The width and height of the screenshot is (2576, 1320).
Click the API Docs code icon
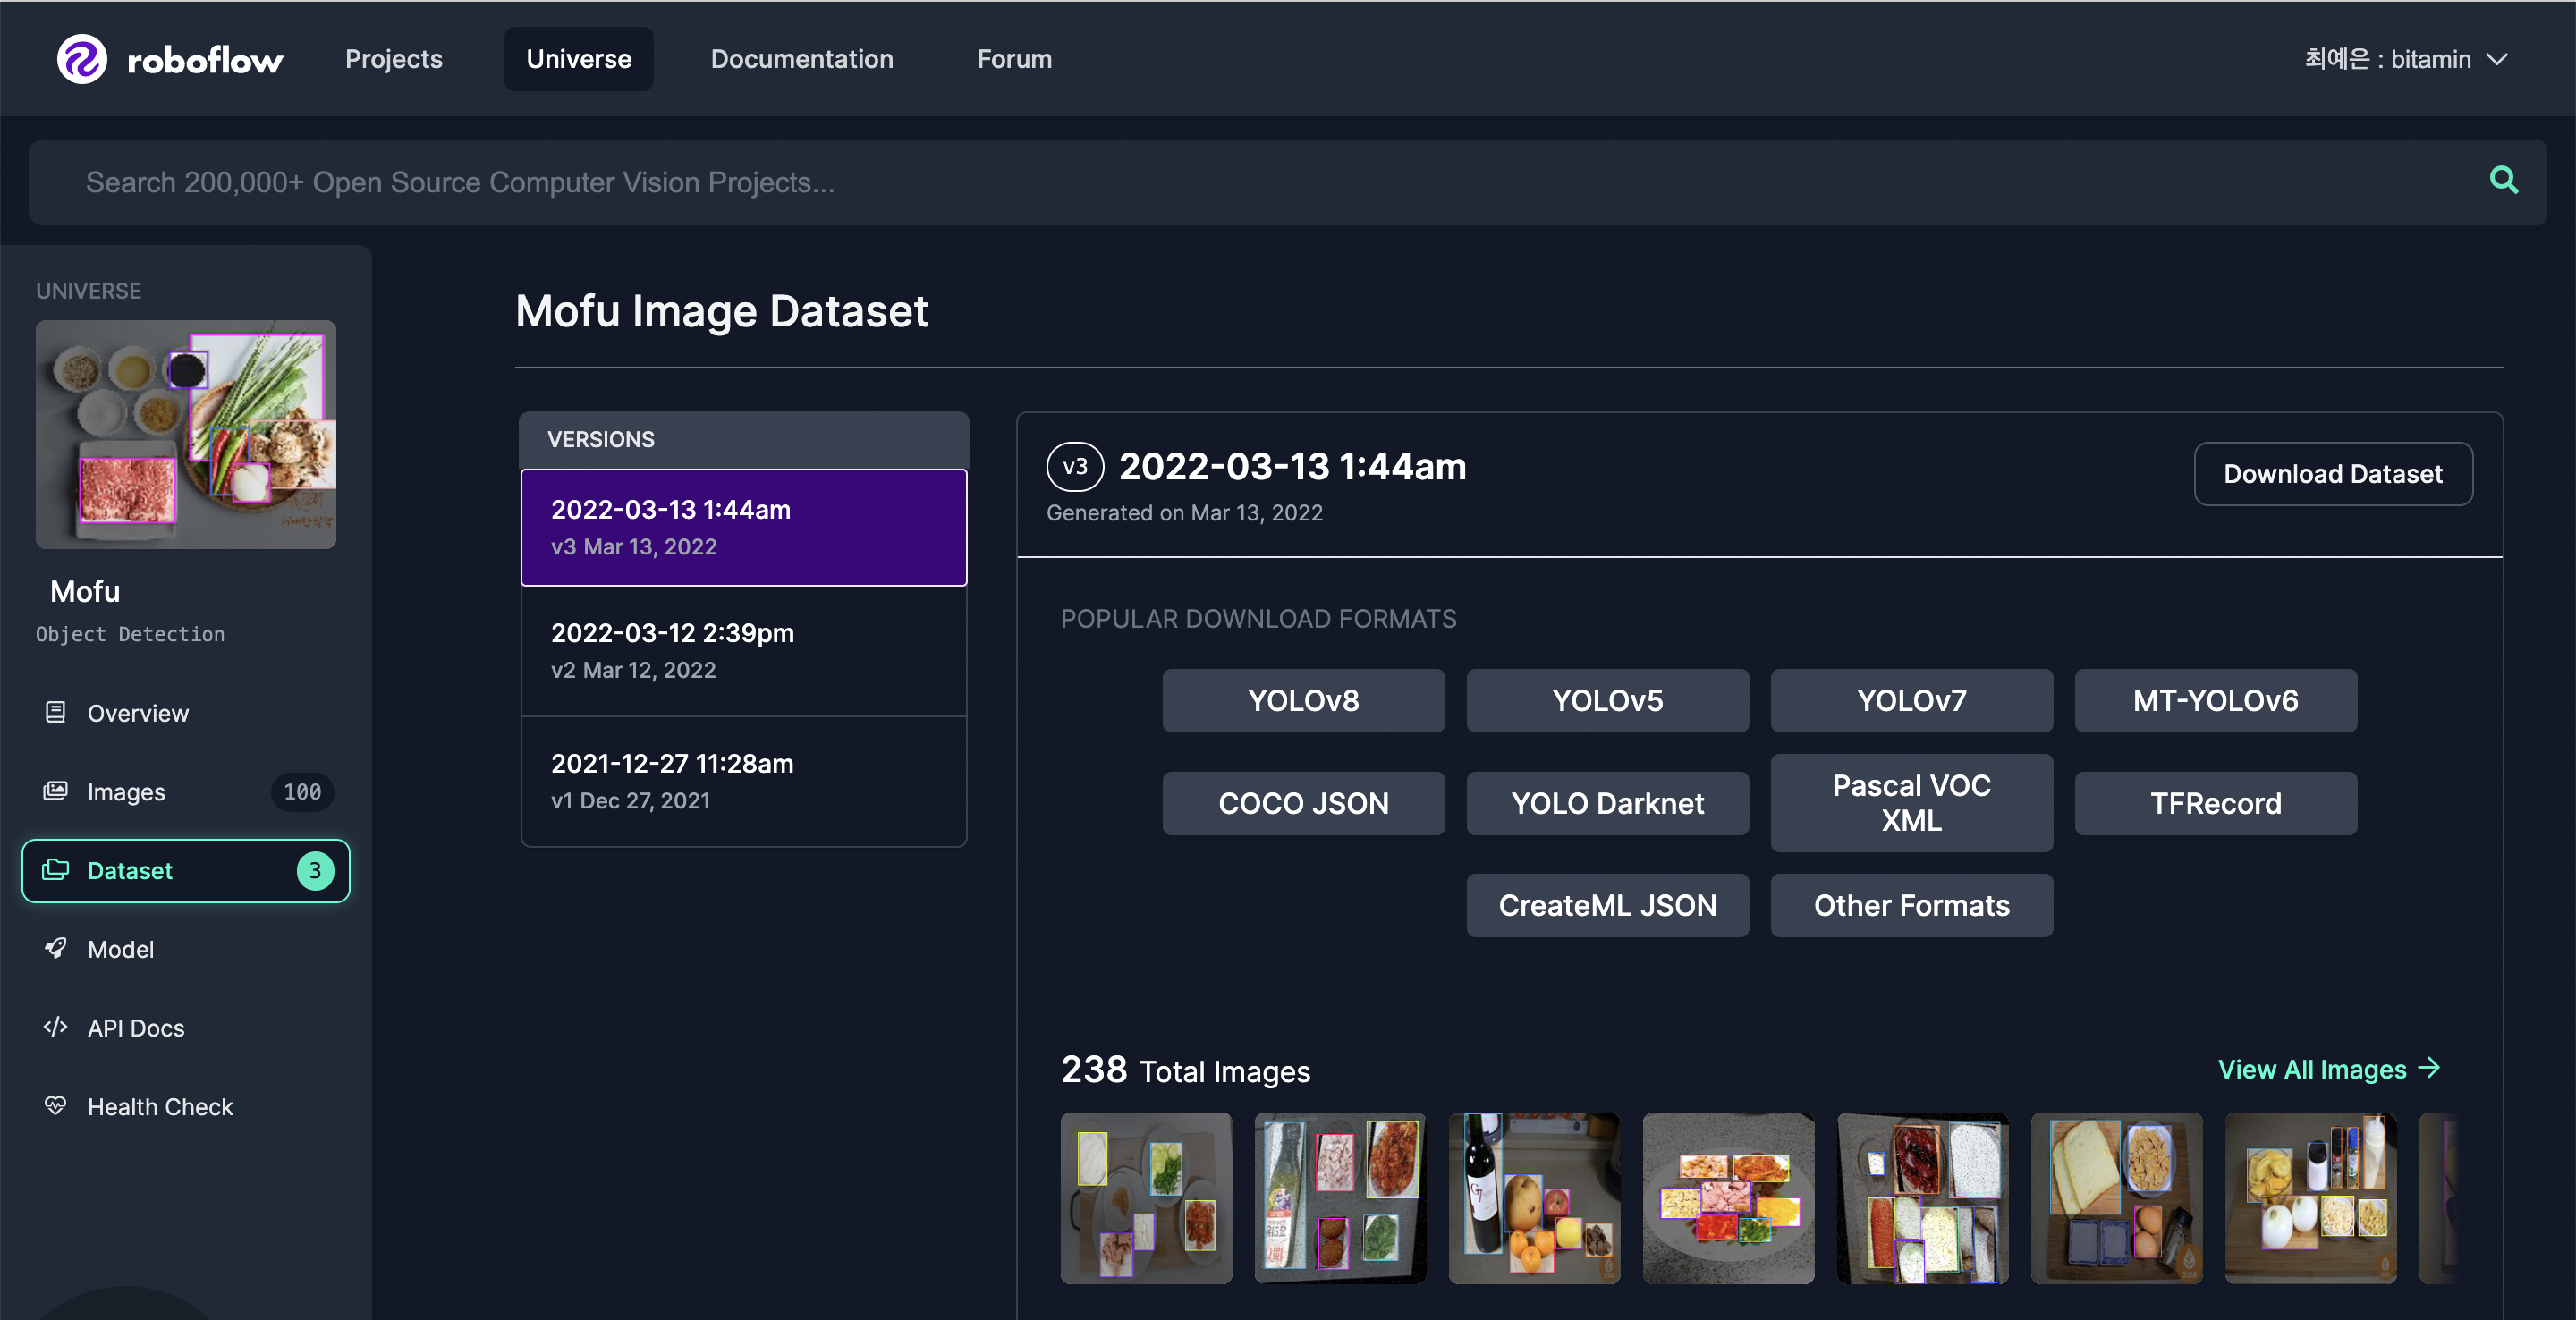(x=55, y=1027)
